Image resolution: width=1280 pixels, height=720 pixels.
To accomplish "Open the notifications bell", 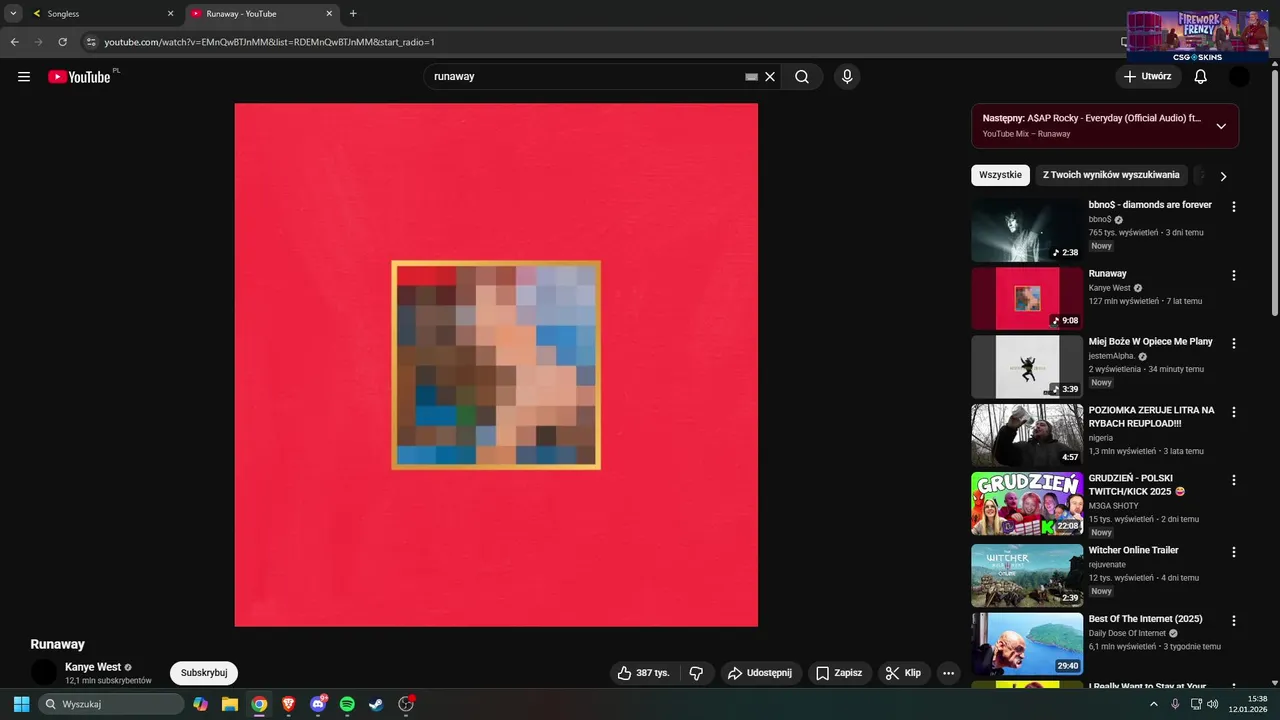I will pos(1200,77).
